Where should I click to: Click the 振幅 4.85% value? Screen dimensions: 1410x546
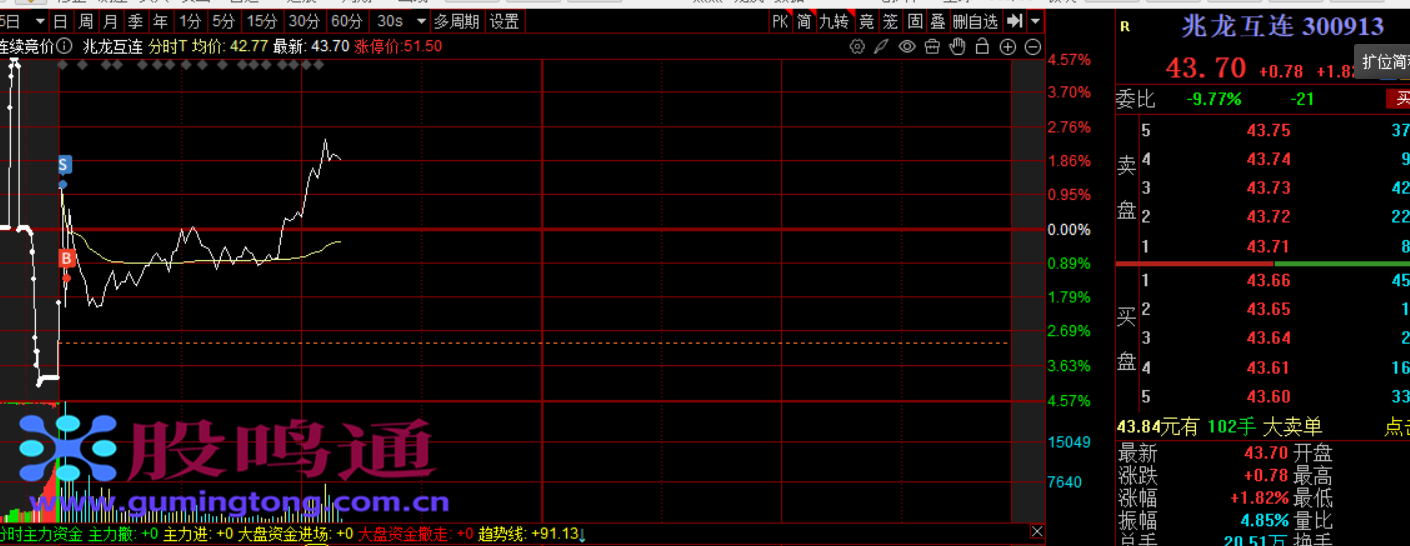coord(1264,520)
